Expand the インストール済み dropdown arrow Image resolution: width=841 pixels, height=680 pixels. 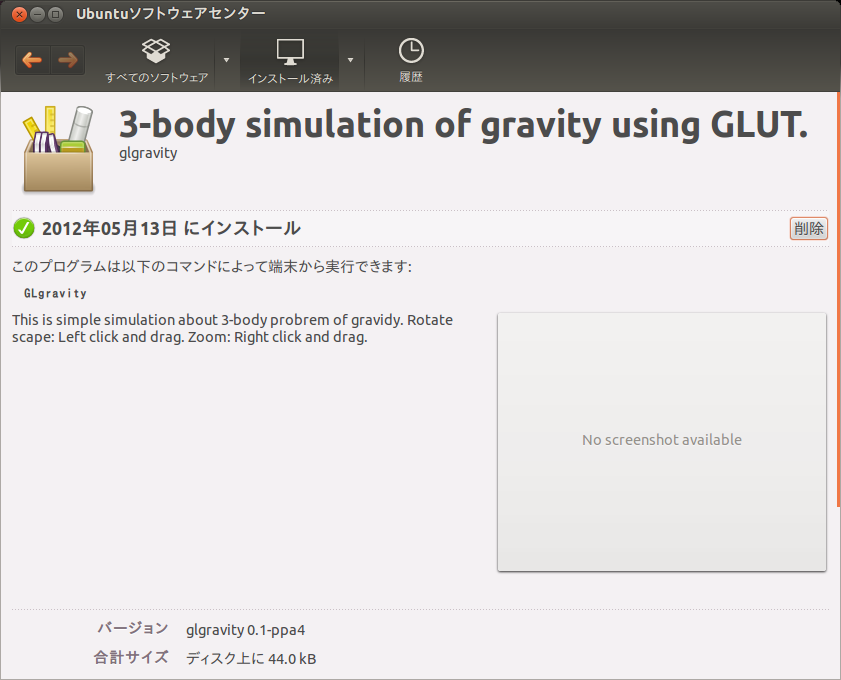tap(350, 60)
